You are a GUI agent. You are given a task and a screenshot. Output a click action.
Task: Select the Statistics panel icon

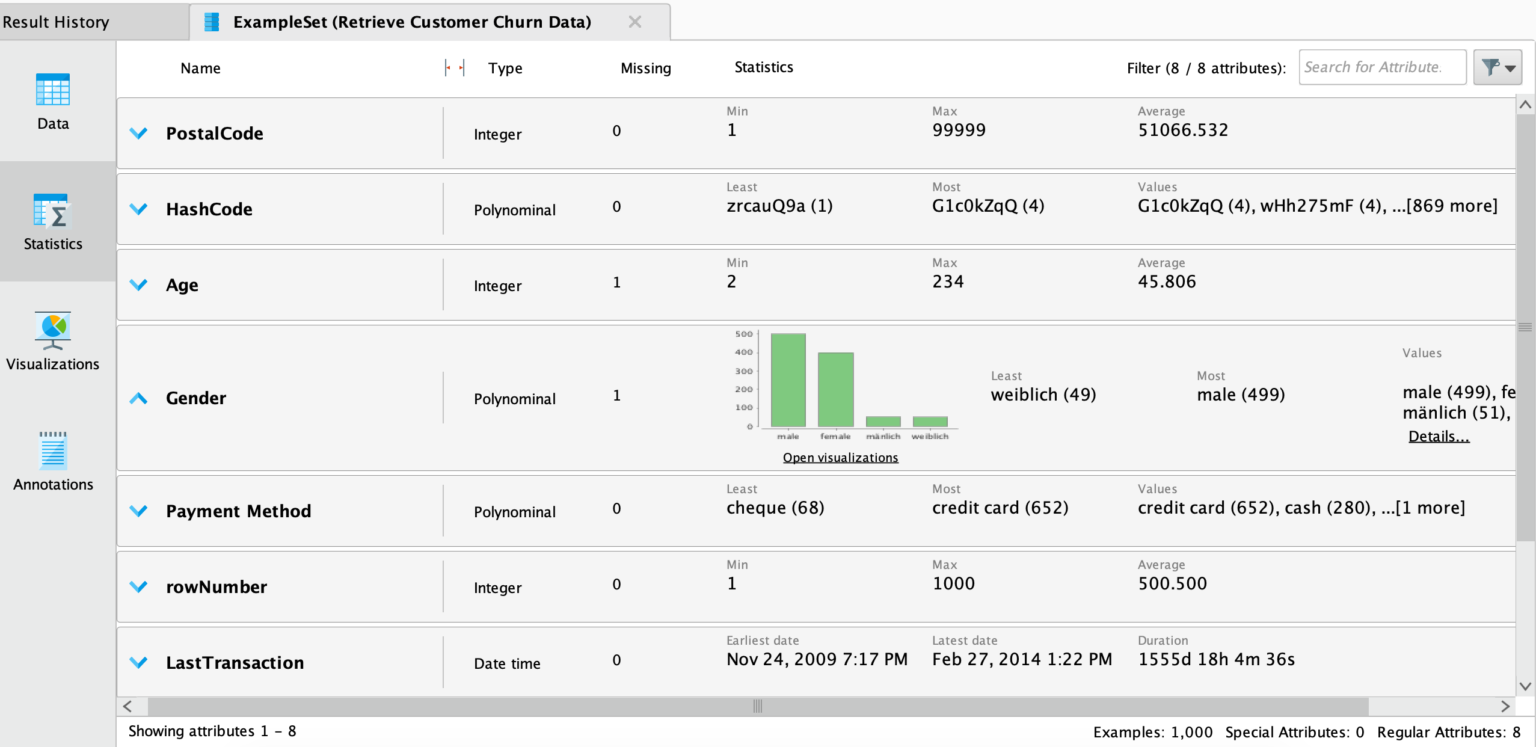[52, 223]
